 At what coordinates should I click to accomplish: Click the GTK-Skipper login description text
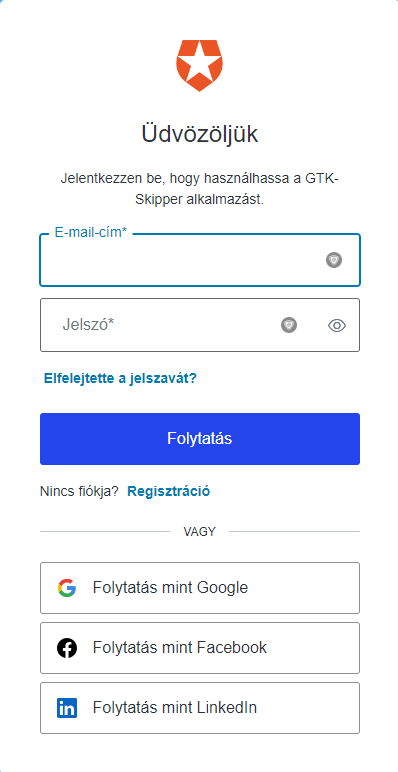coord(199,189)
